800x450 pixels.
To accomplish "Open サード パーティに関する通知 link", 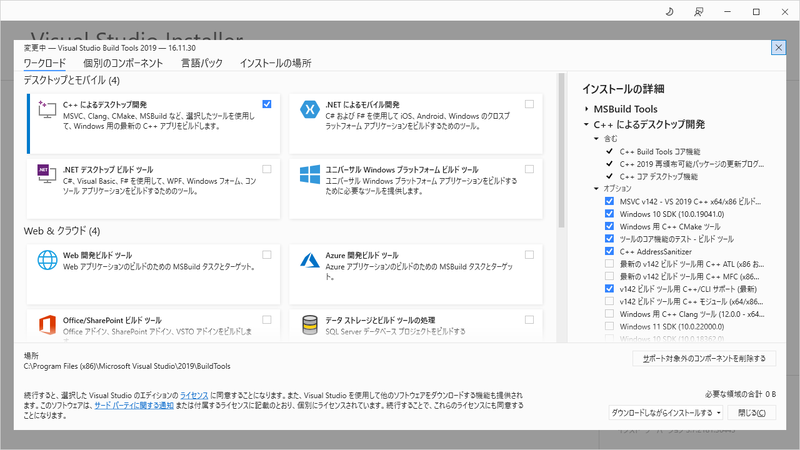I will point(134,406).
